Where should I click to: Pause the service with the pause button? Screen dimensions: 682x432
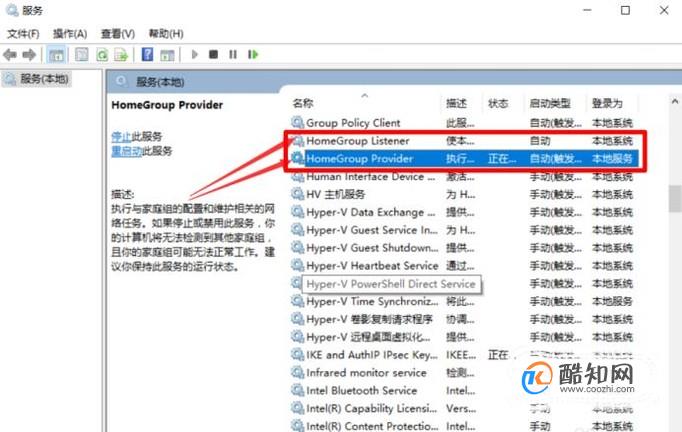(233, 54)
